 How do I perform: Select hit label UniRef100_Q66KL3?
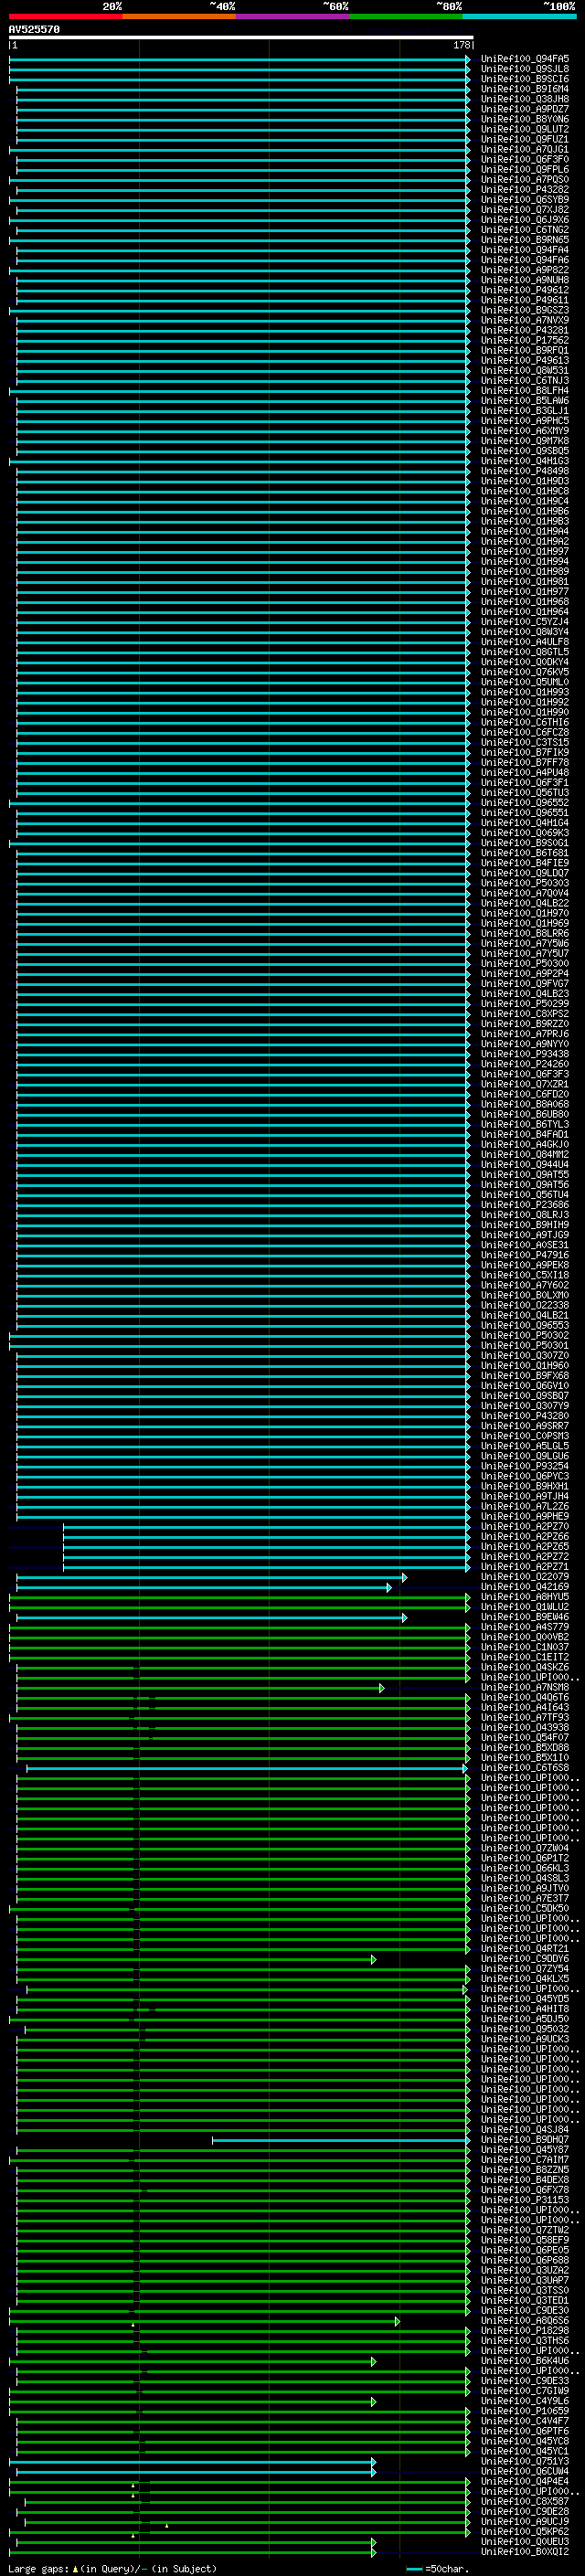click(525, 1868)
